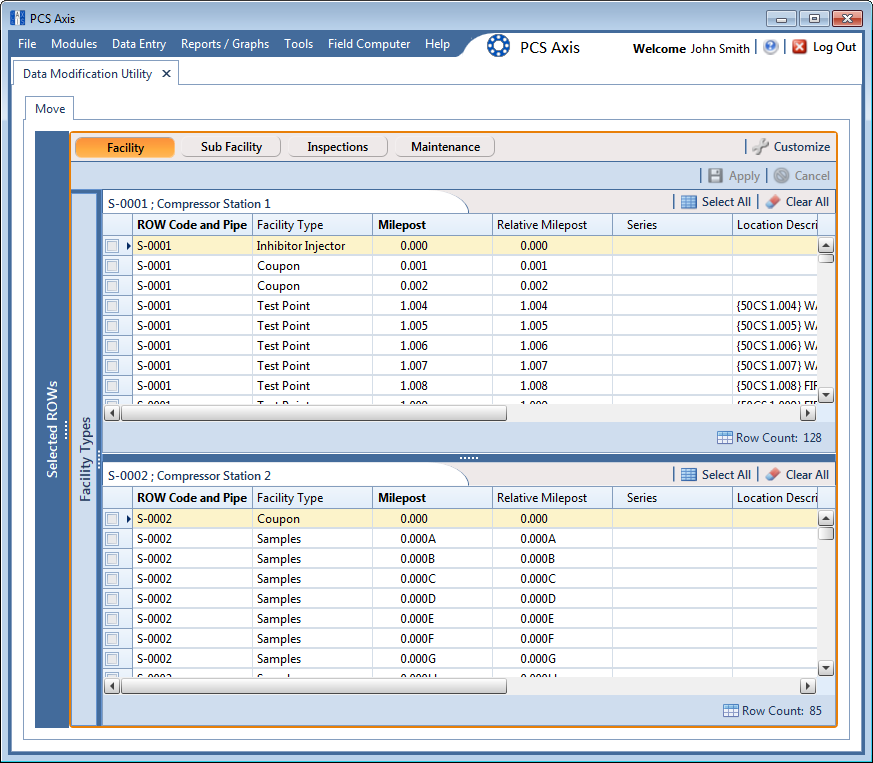Screen dimensions: 873x763
Task: Check the S-0001 Coupon 0.001 row checkbox
Action: (x=112, y=266)
